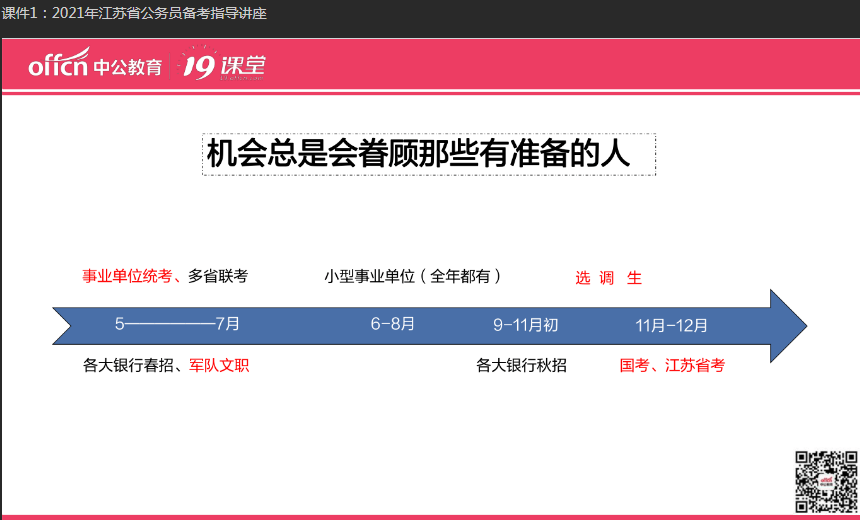Click the blue timeline arrowhead

[788, 325]
